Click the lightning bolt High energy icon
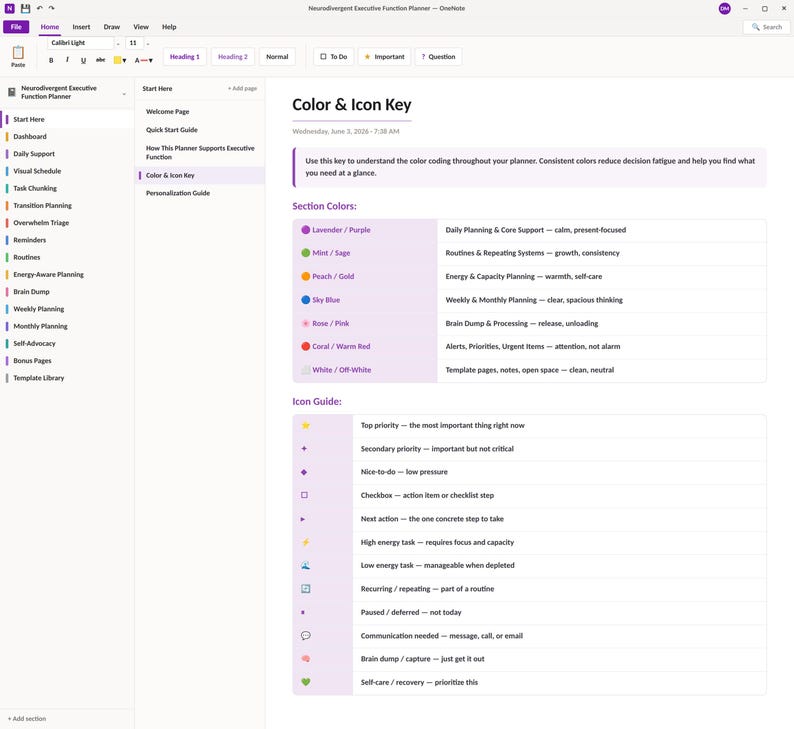 click(x=305, y=542)
